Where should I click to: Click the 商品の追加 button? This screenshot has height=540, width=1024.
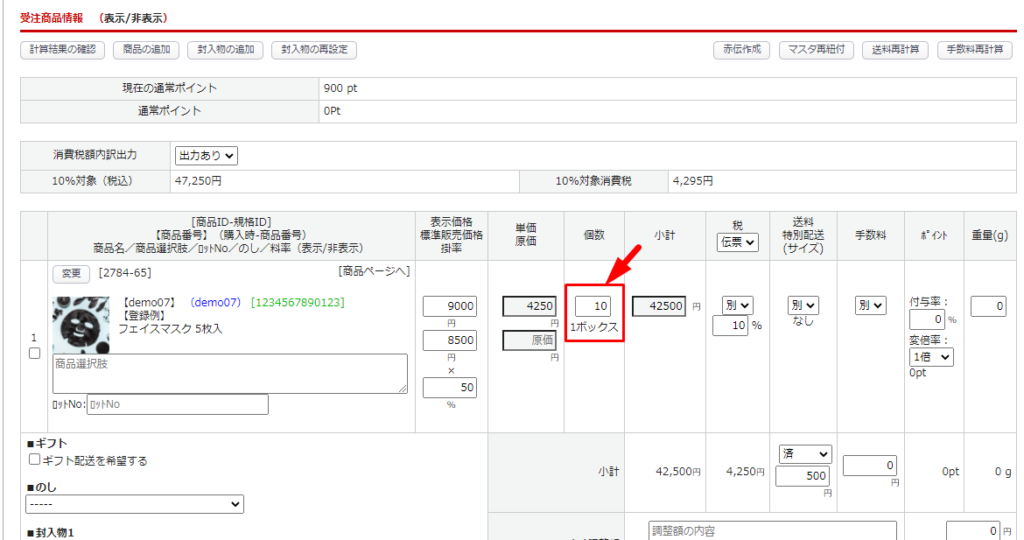click(146, 49)
